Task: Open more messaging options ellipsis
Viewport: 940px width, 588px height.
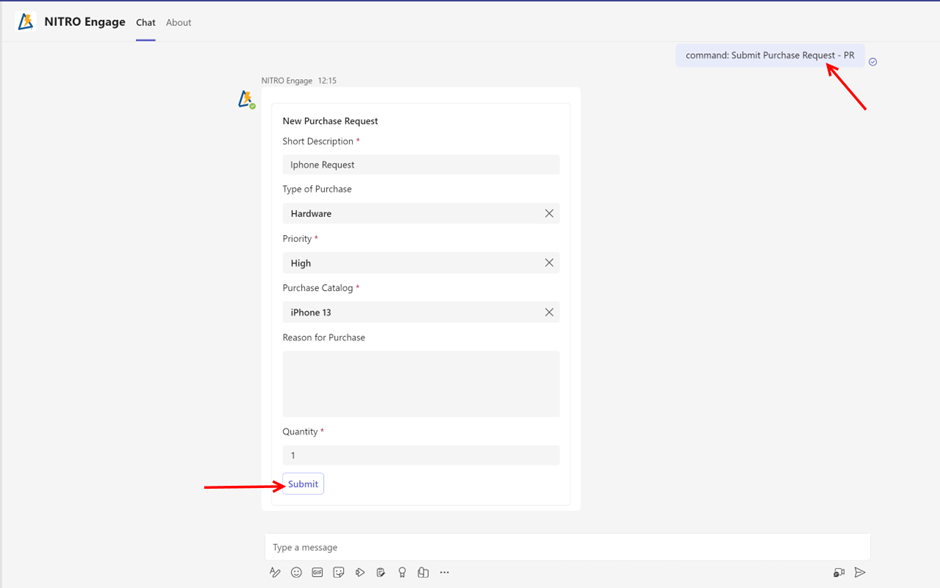Action: (x=444, y=573)
